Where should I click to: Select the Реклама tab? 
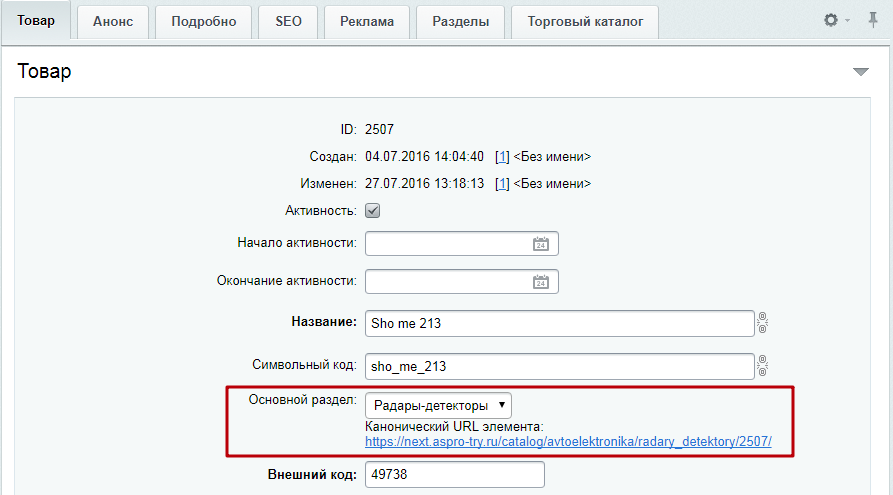366,21
